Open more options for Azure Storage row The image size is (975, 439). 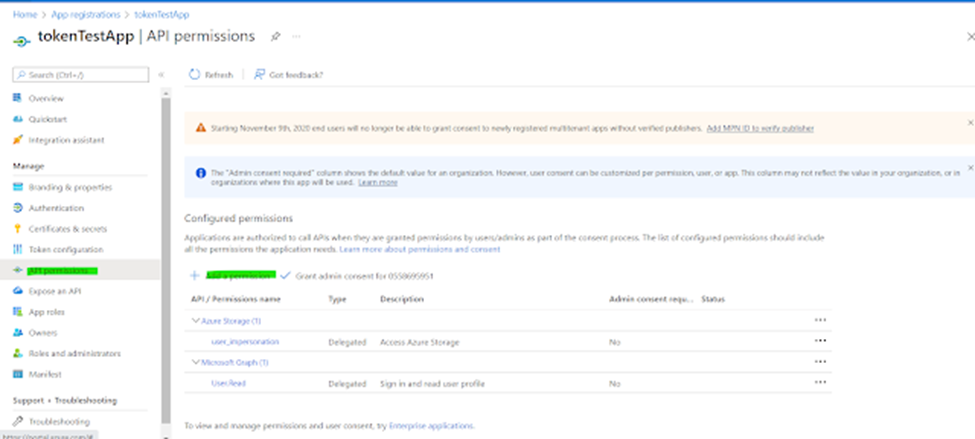[820, 320]
